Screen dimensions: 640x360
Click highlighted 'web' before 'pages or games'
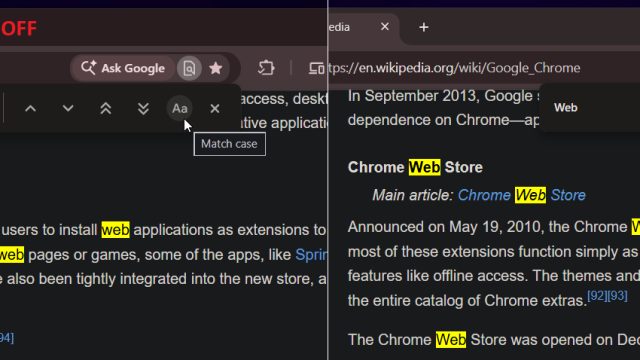point(12,255)
